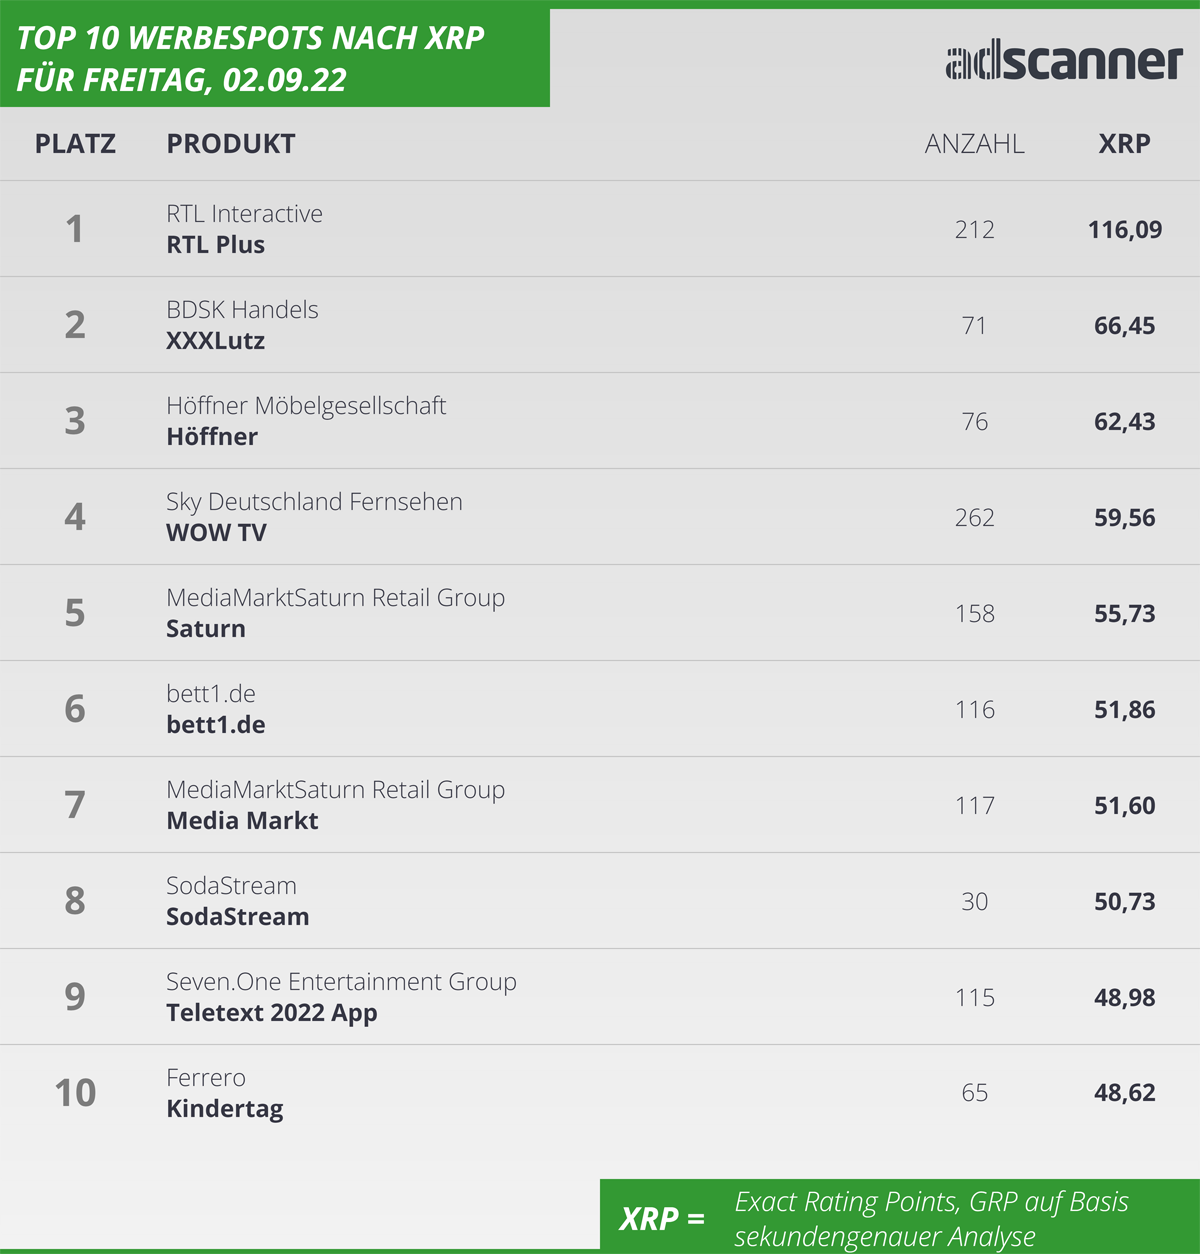This screenshot has width=1200, height=1254.
Task: Click the bett1.de bold product name
Action: pos(216,725)
